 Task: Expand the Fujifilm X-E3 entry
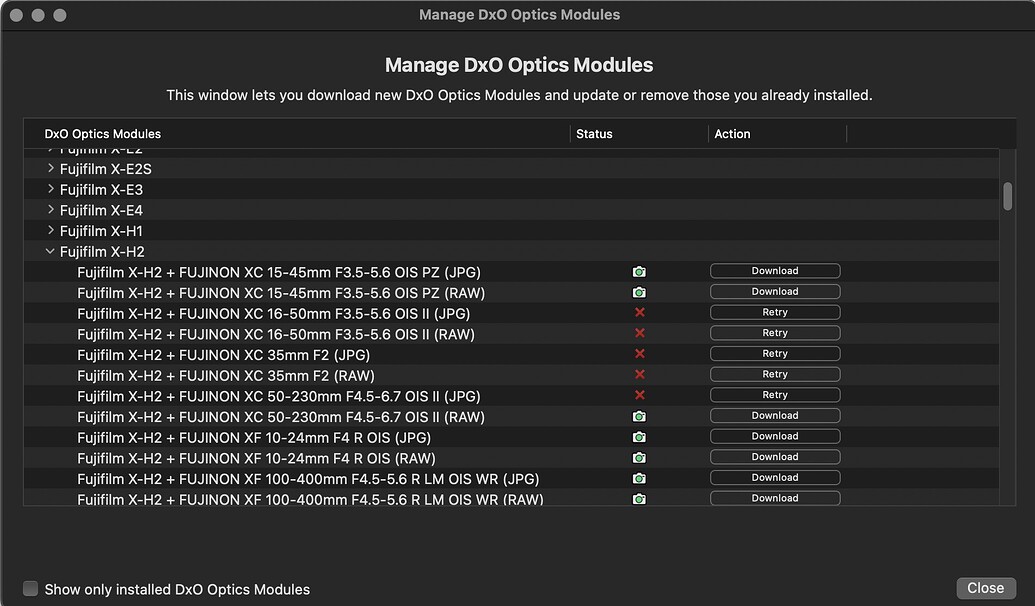[x=51, y=189]
